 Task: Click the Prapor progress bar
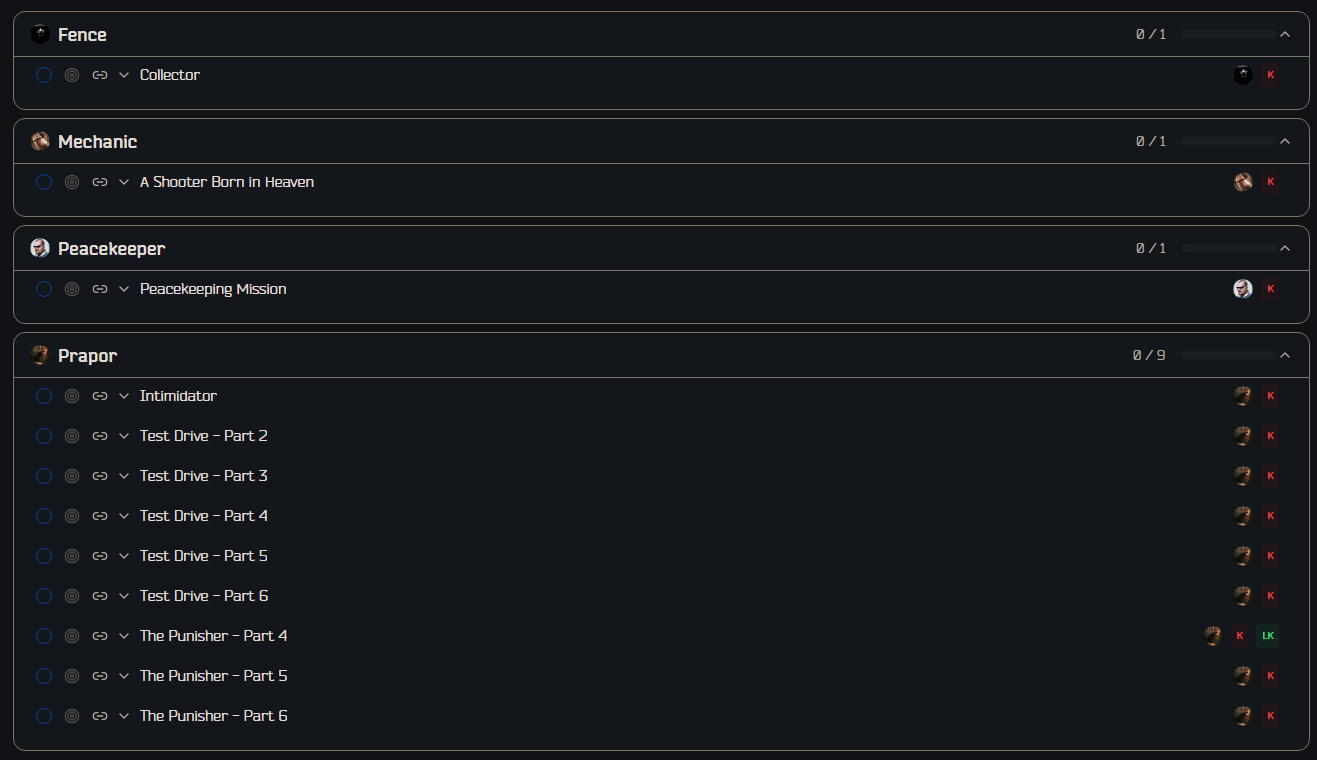pyautogui.click(x=1227, y=355)
